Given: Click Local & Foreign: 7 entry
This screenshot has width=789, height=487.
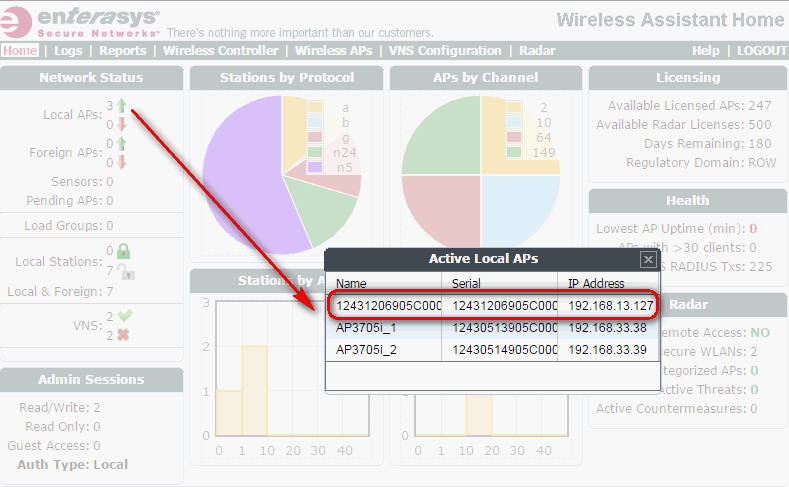Looking at the screenshot, I should [60, 292].
